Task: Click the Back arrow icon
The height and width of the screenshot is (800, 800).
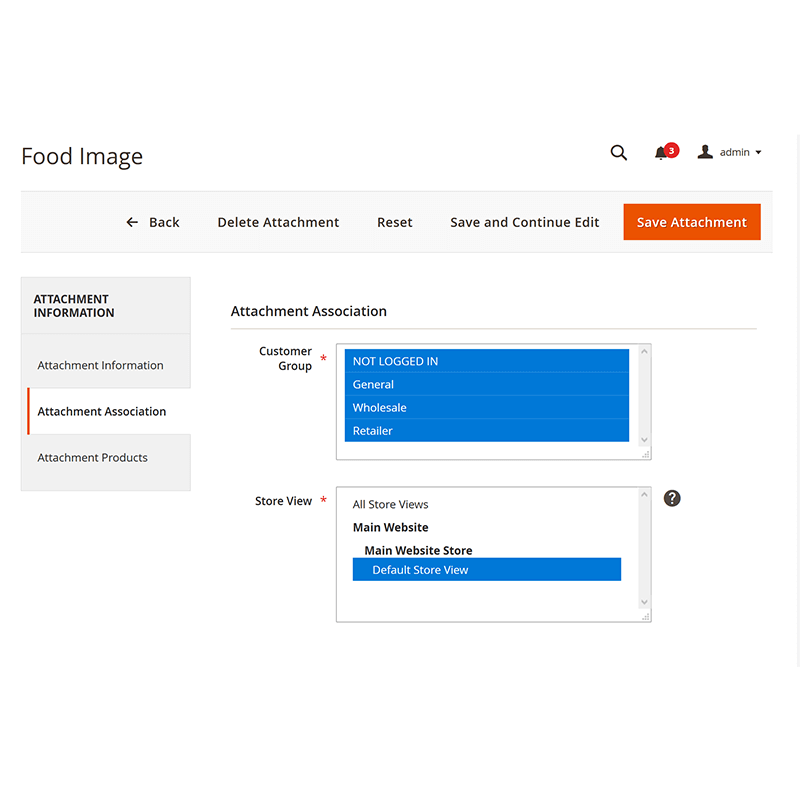Action: pyautogui.click(x=132, y=222)
